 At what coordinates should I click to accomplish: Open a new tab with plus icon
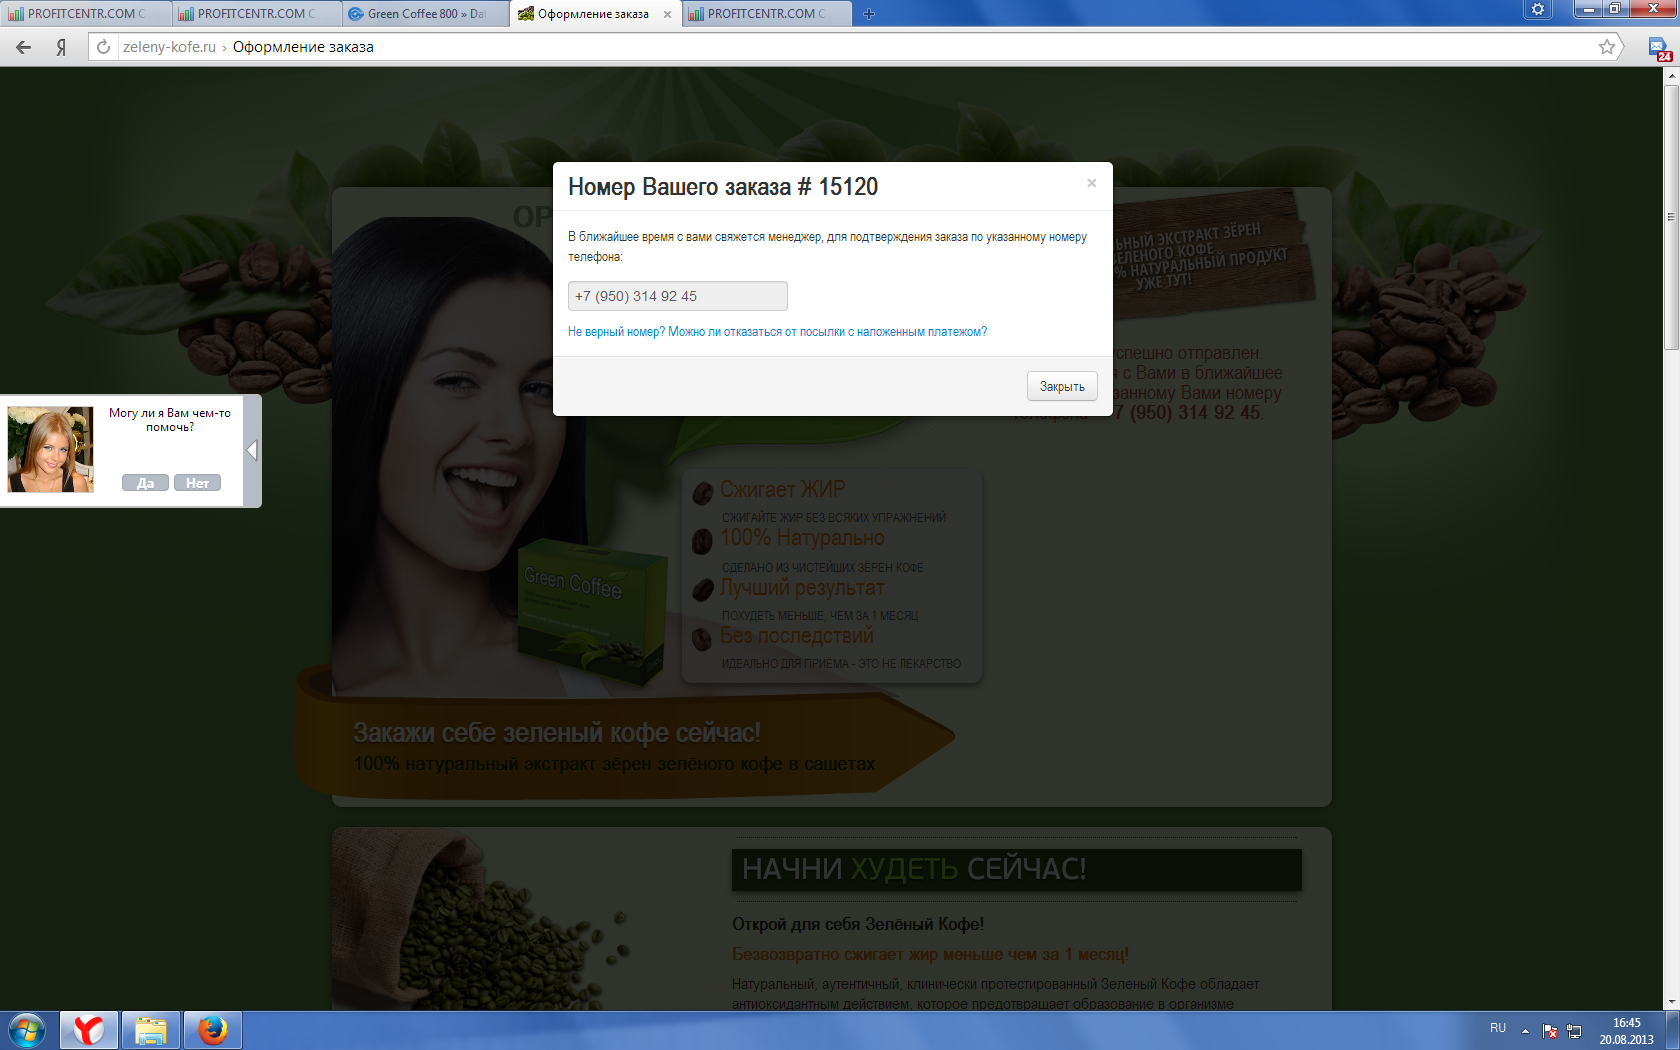point(869,14)
